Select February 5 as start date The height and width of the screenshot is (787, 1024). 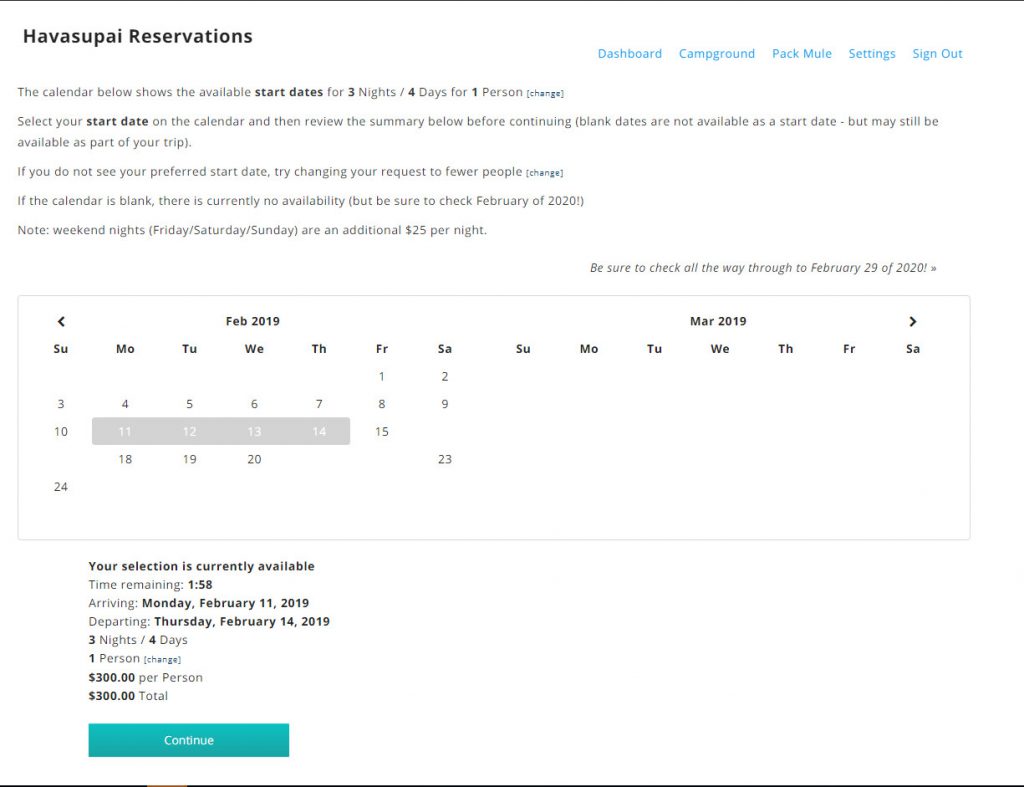coord(189,404)
